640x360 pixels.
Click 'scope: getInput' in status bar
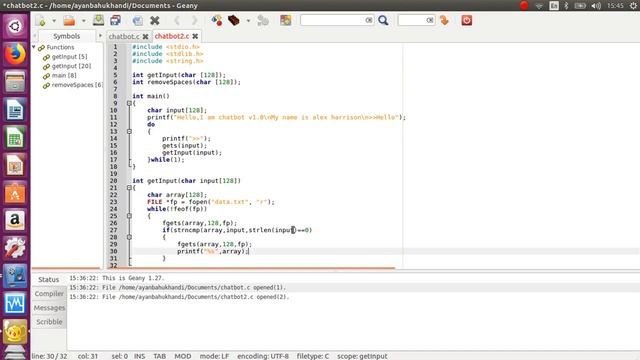pos(362,356)
